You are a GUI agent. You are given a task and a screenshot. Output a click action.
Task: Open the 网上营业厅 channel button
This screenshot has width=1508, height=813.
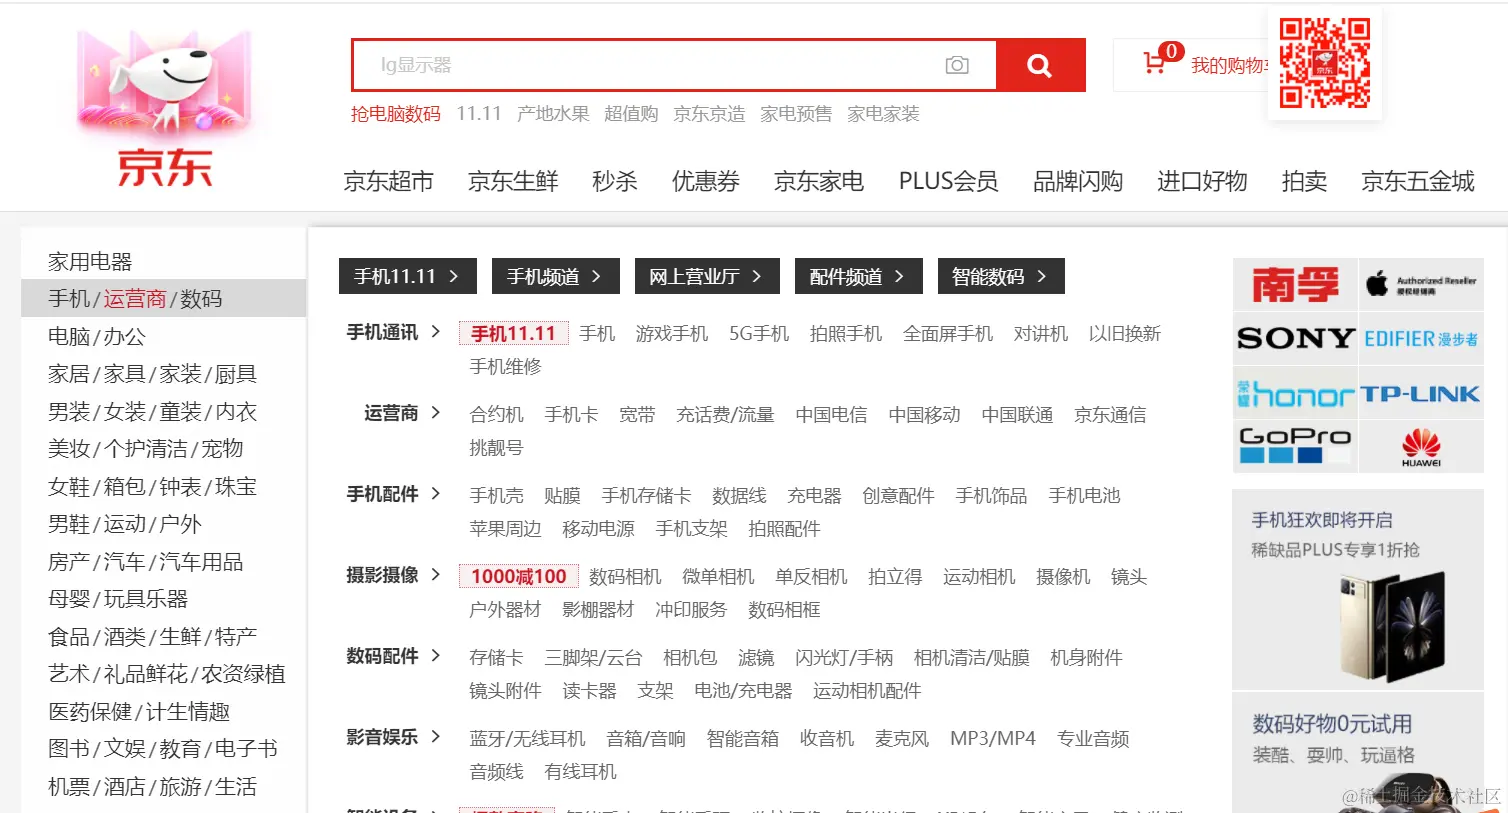point(707,276)
